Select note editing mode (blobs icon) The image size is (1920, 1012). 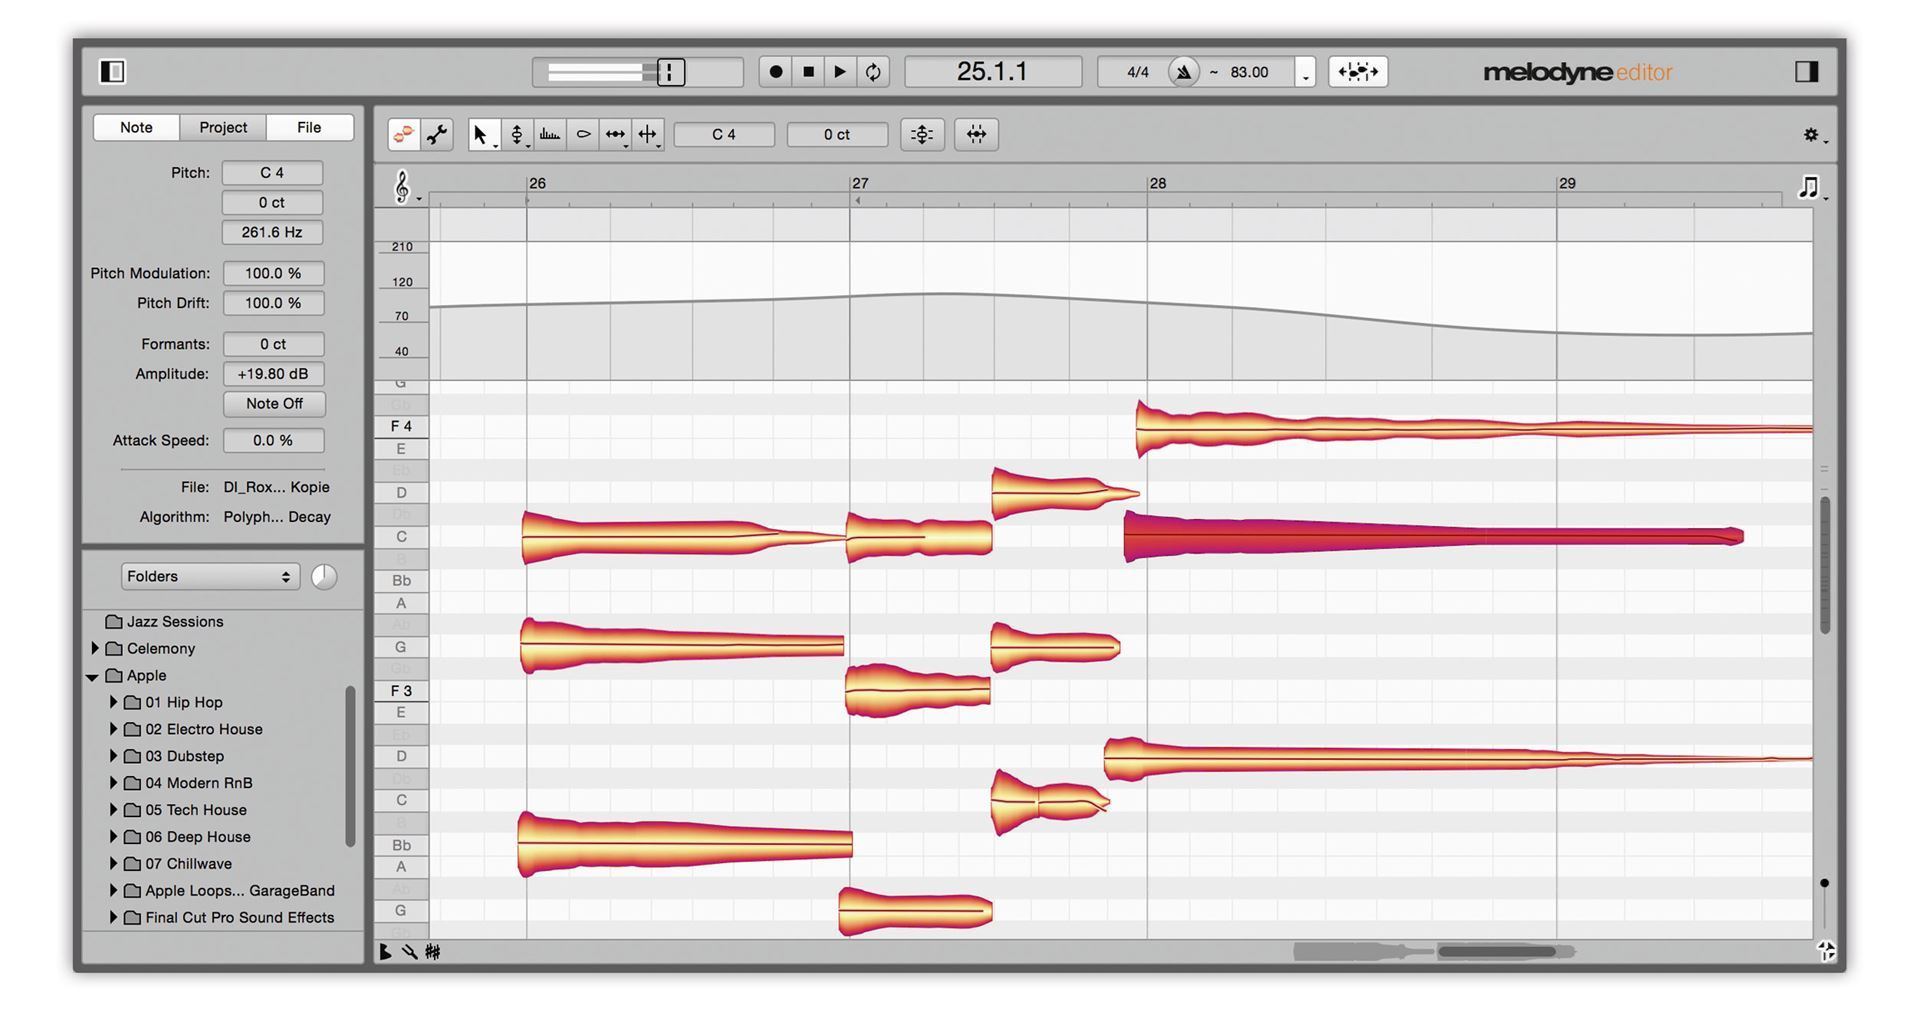404,134
